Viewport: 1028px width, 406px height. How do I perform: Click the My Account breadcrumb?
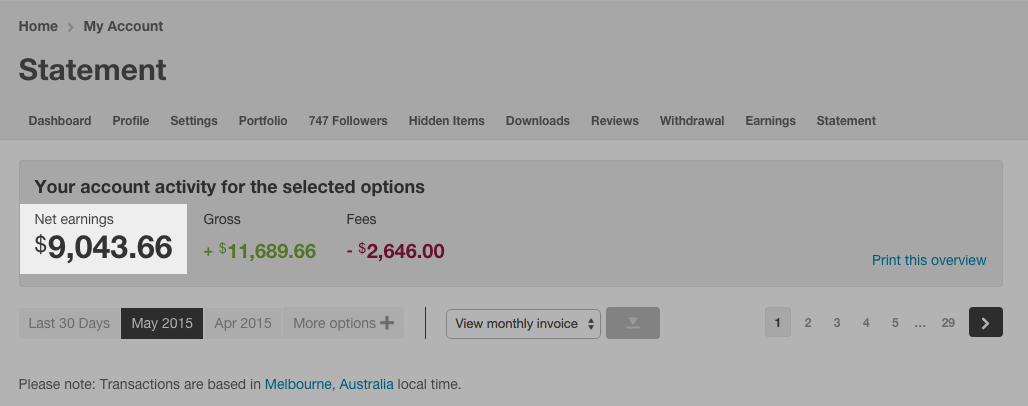pyautogui.click(x=123, y=26)
